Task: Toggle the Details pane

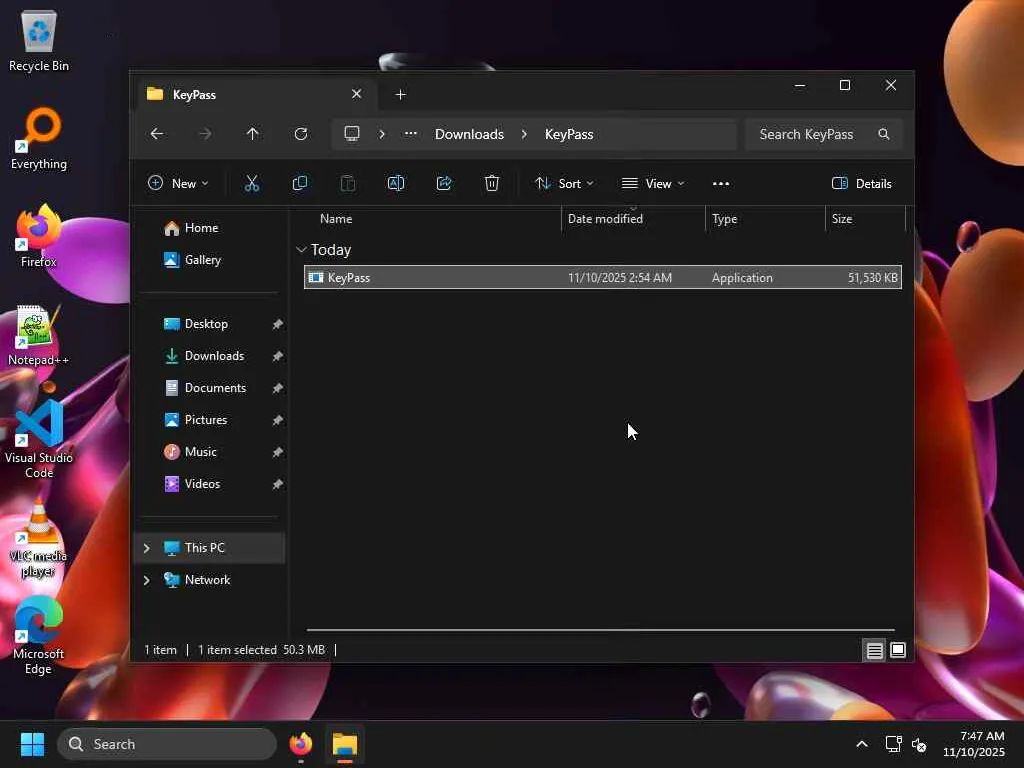Action: click(861, 184)
